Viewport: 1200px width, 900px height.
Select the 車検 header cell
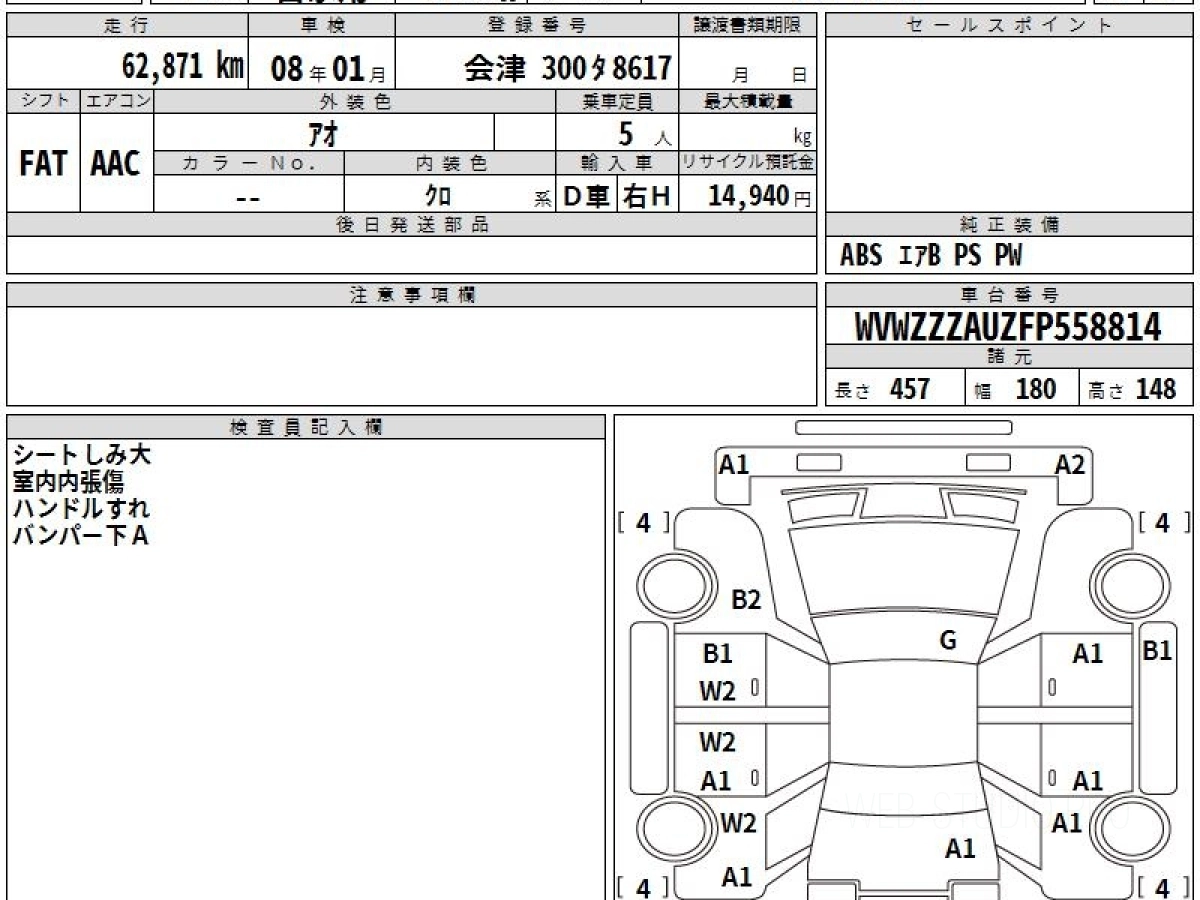click(321, 26)
